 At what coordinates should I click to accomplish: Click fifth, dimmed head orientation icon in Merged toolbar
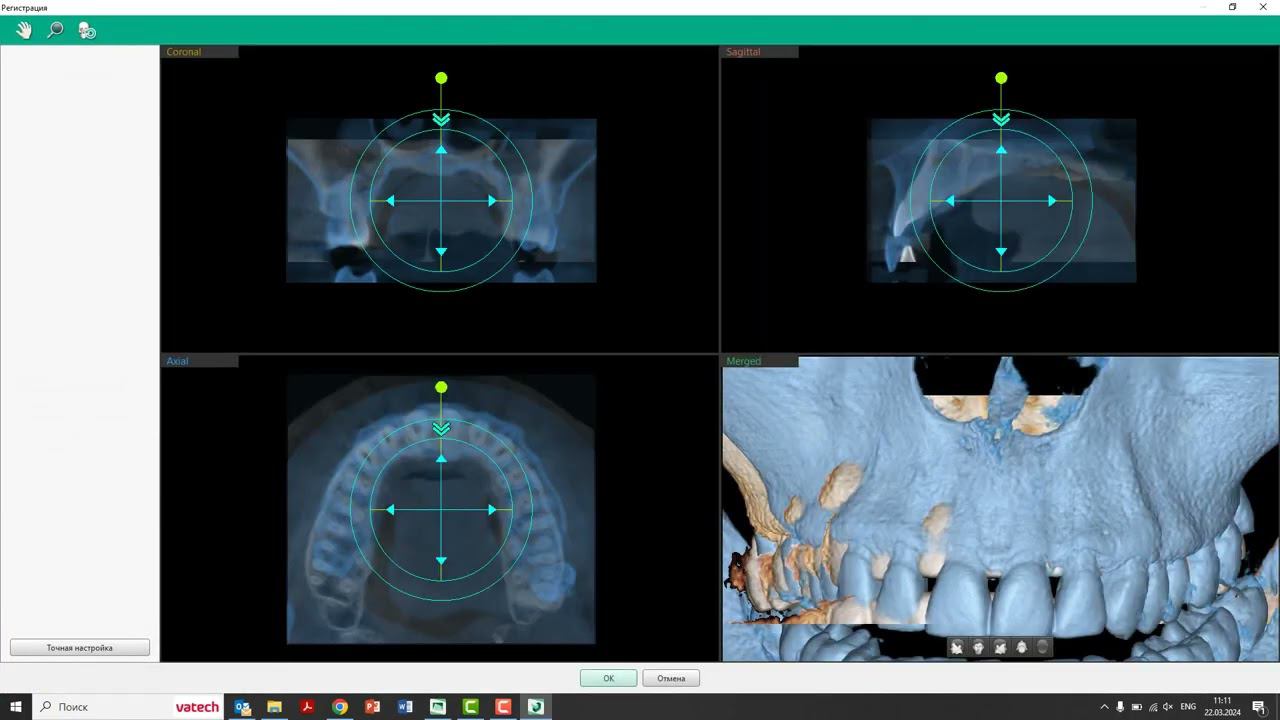[x=1042, y=647]
